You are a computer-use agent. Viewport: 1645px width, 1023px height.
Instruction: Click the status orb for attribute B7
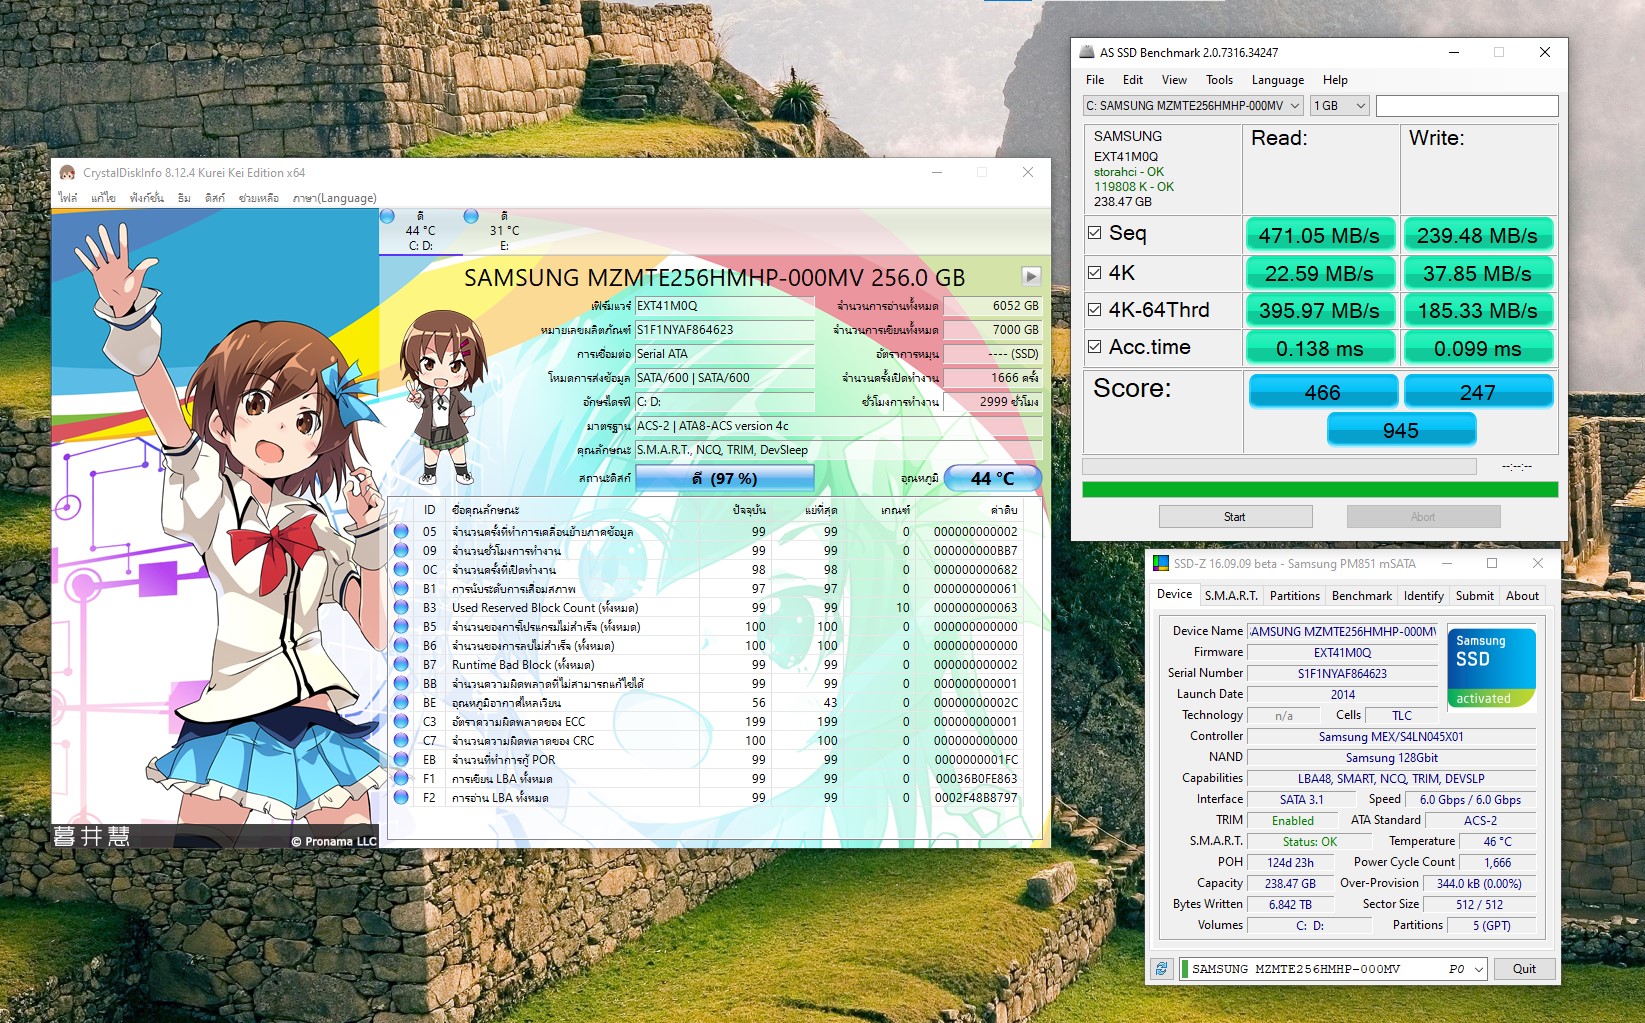point(401,664)
